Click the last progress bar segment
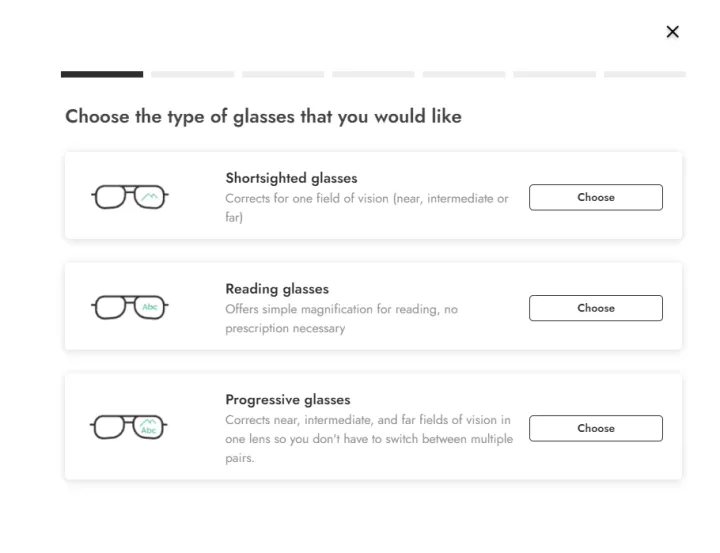This screenshot has height=553, width=720. click(645, 74)
